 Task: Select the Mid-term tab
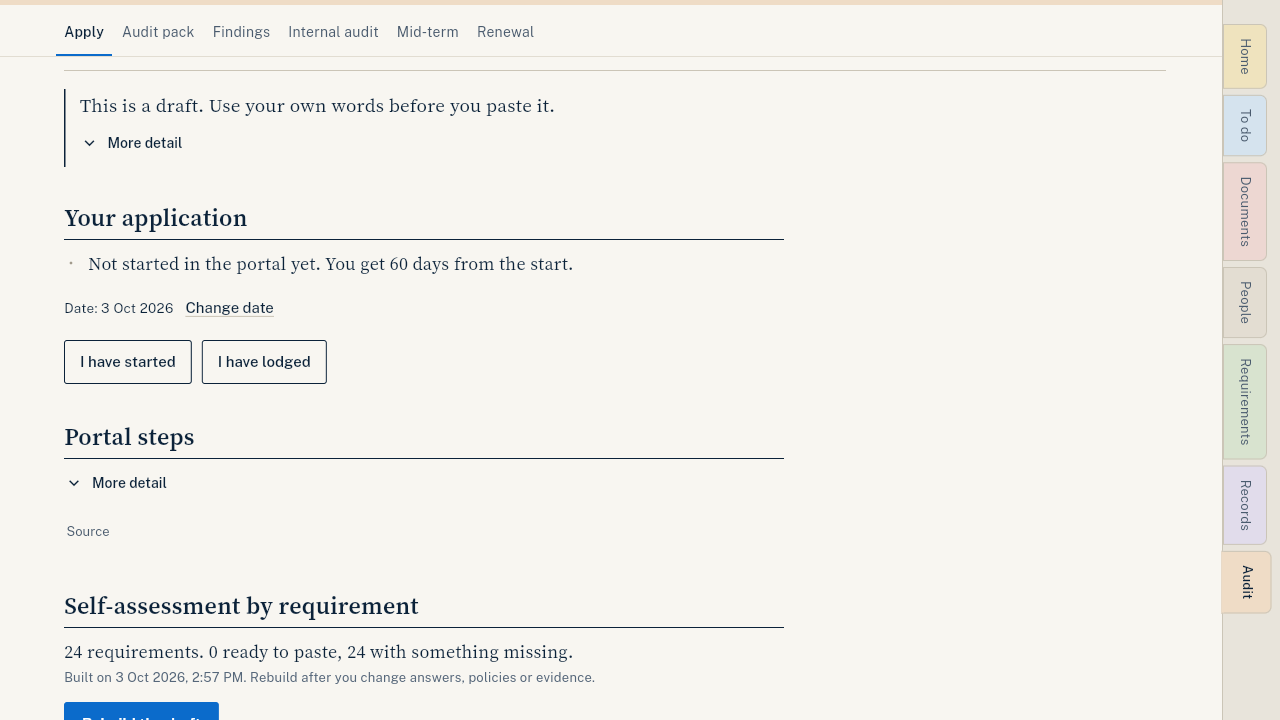click(x=427, y=32)
